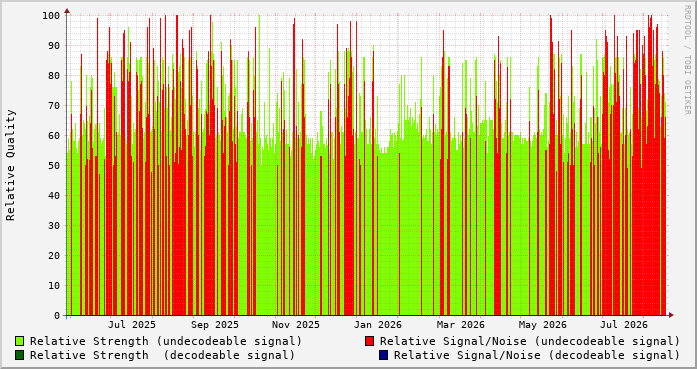The image size is (697, 369).
Task: Click the Sep 2025 x-axis label
Action: pos(215,325)
